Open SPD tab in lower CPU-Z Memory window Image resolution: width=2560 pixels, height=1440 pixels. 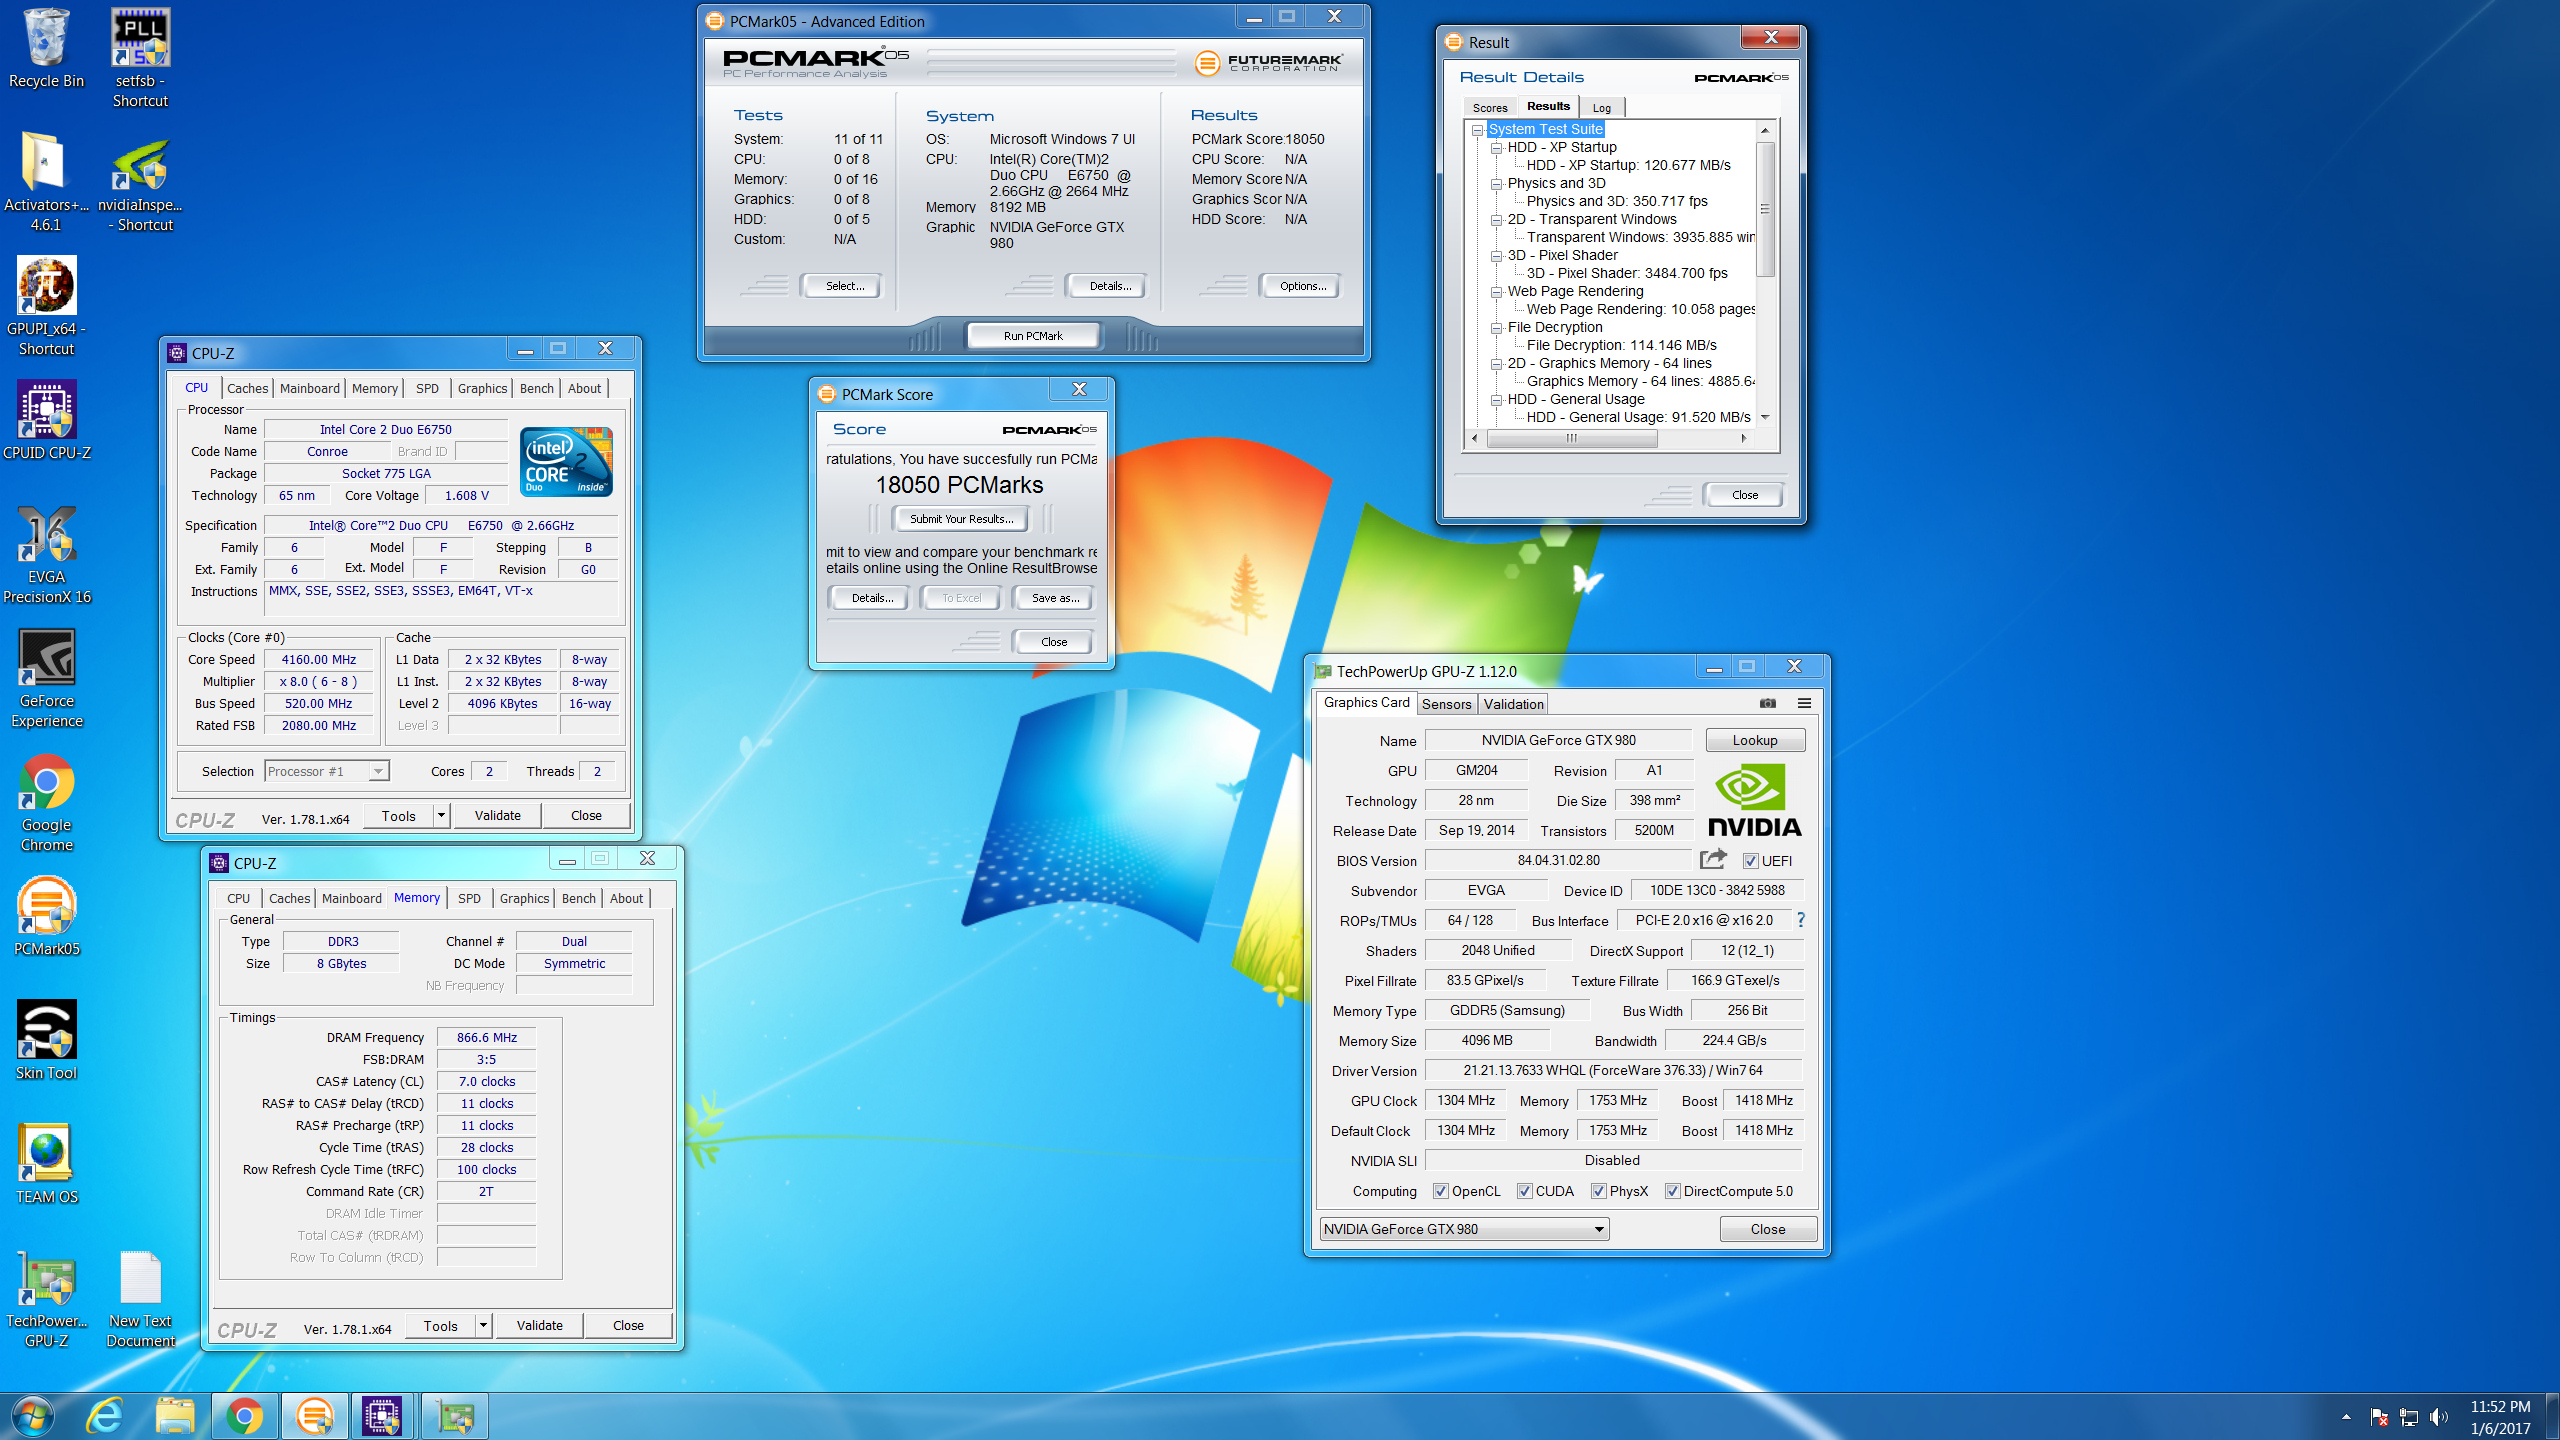469,898
